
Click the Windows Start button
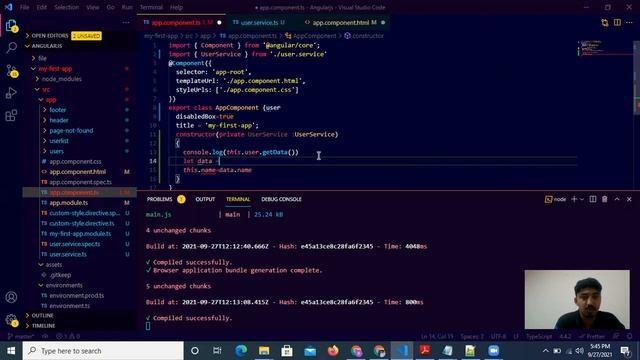[x=11, y=351]
